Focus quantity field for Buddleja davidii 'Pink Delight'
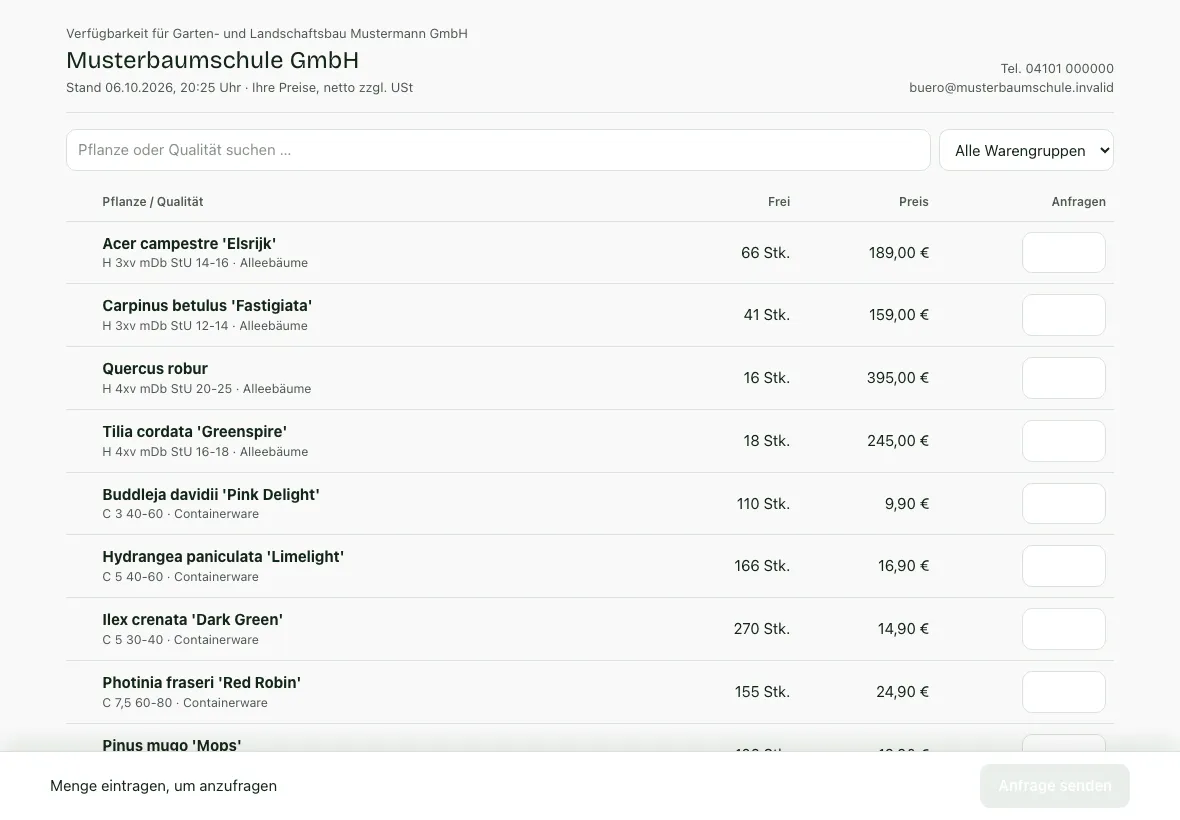Screen dimensions: 1180x820 coord(1063,503)
